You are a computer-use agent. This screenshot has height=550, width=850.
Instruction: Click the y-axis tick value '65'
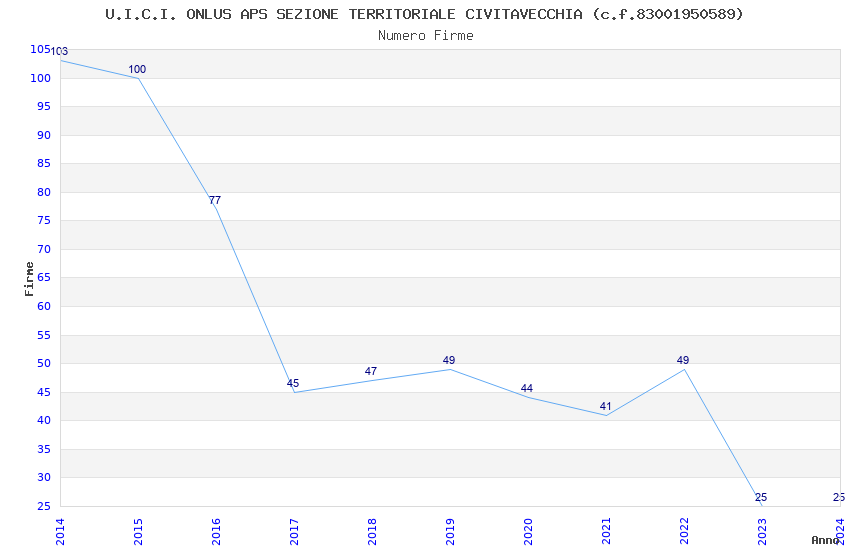click(44, 277)
